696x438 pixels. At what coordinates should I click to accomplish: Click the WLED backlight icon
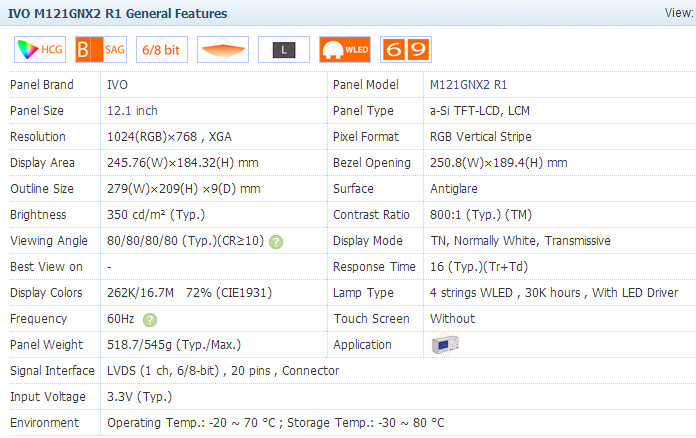click(x=345, y=49)
